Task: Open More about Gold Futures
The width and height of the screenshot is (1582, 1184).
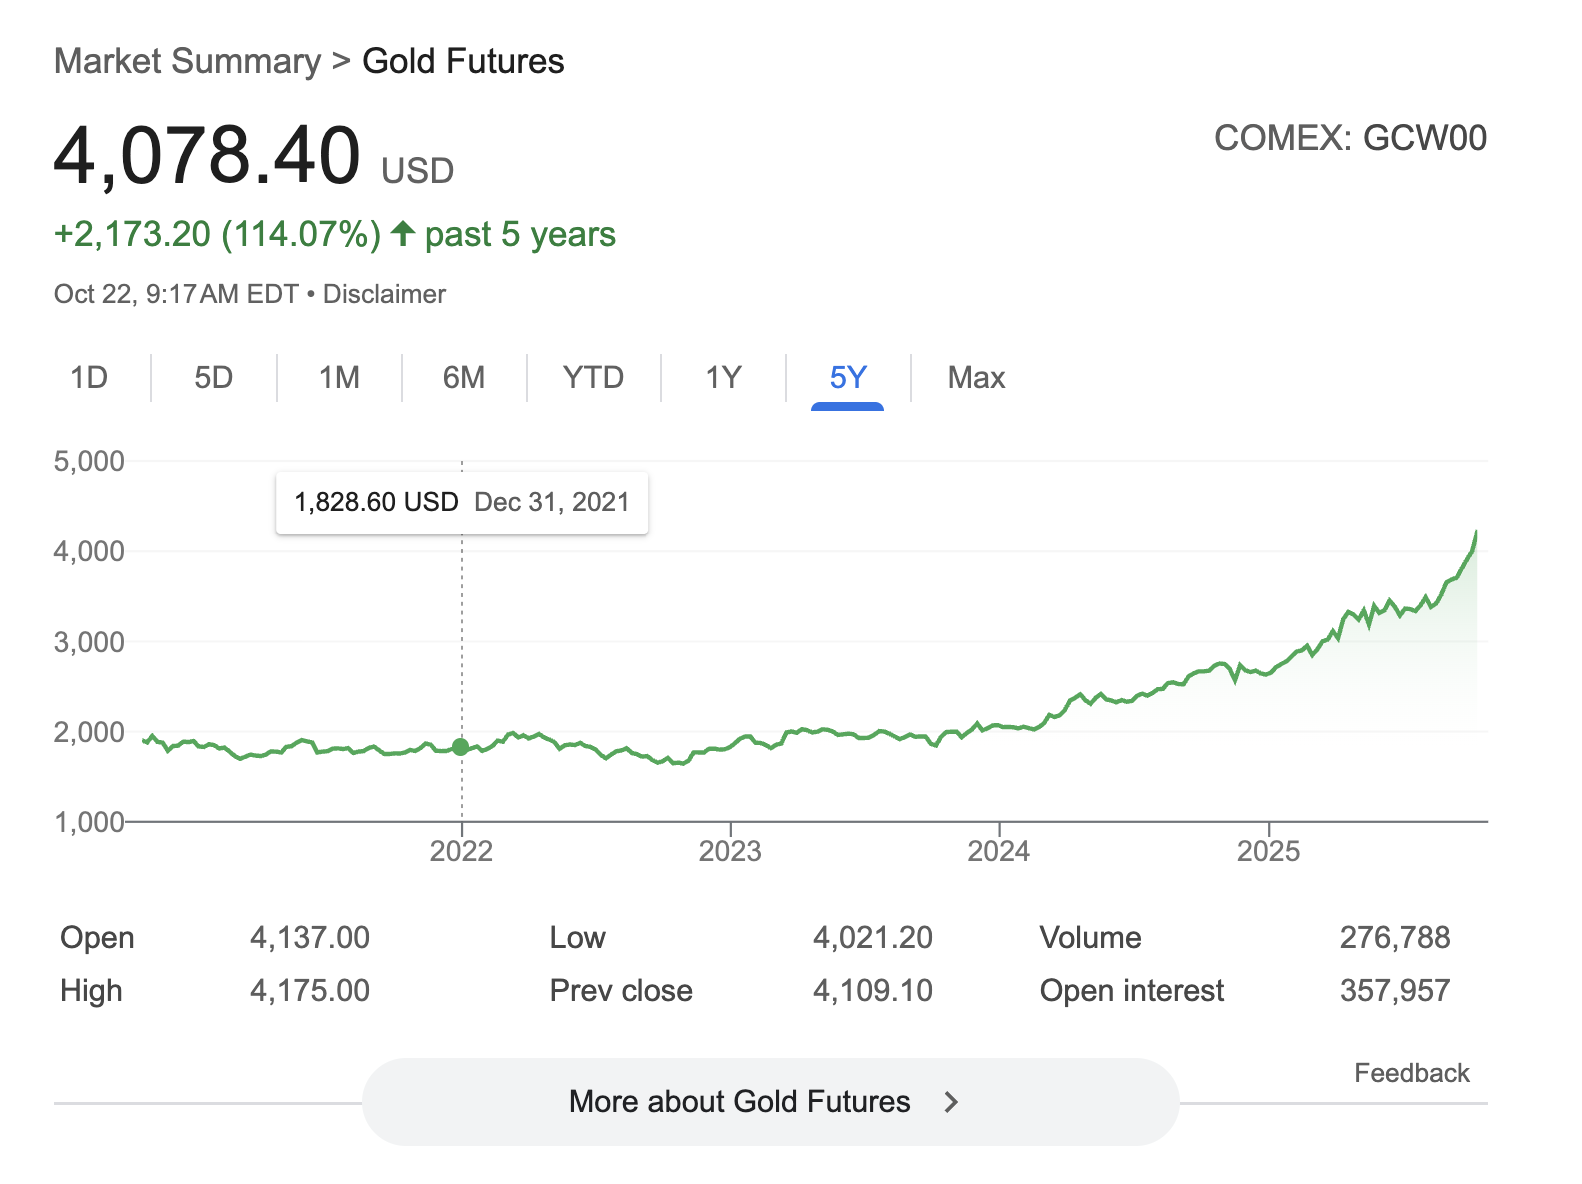Action: [739, 1101]
